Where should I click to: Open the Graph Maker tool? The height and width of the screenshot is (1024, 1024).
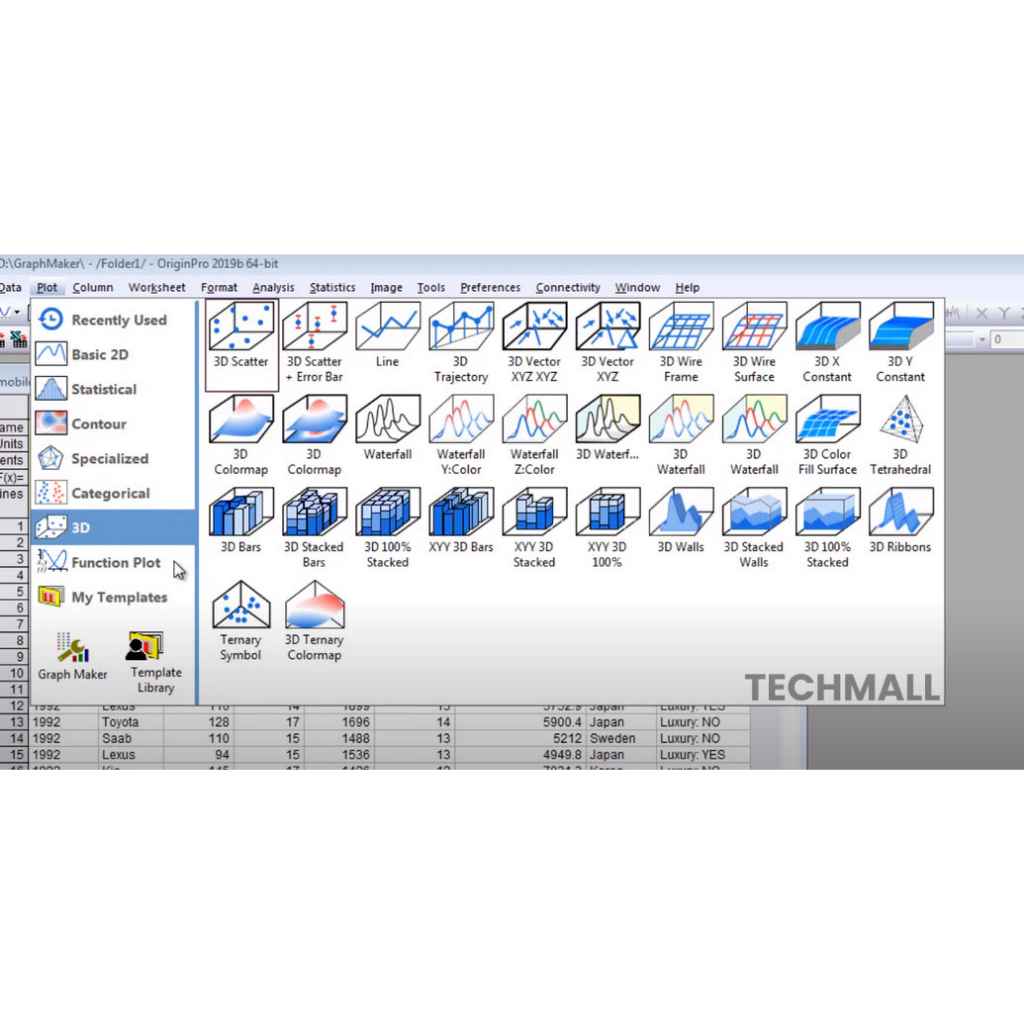72,655
